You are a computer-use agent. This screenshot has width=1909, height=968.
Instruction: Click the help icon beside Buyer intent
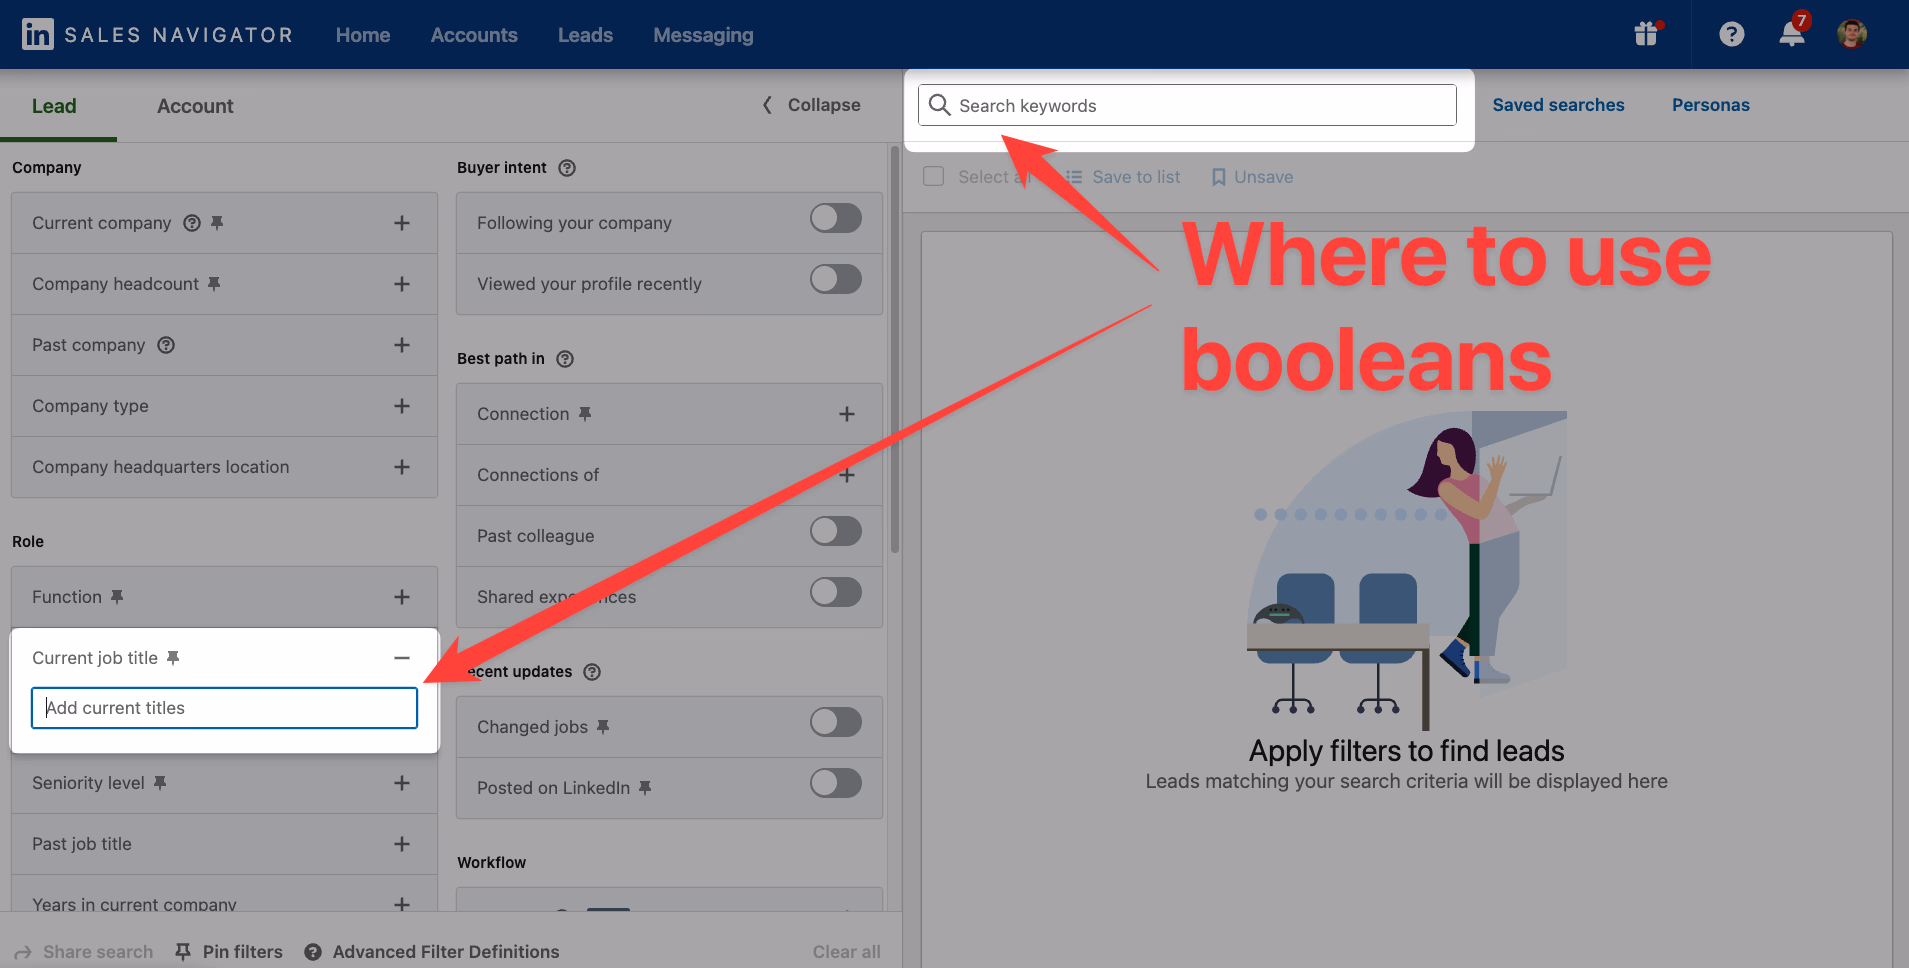(567, 168)
